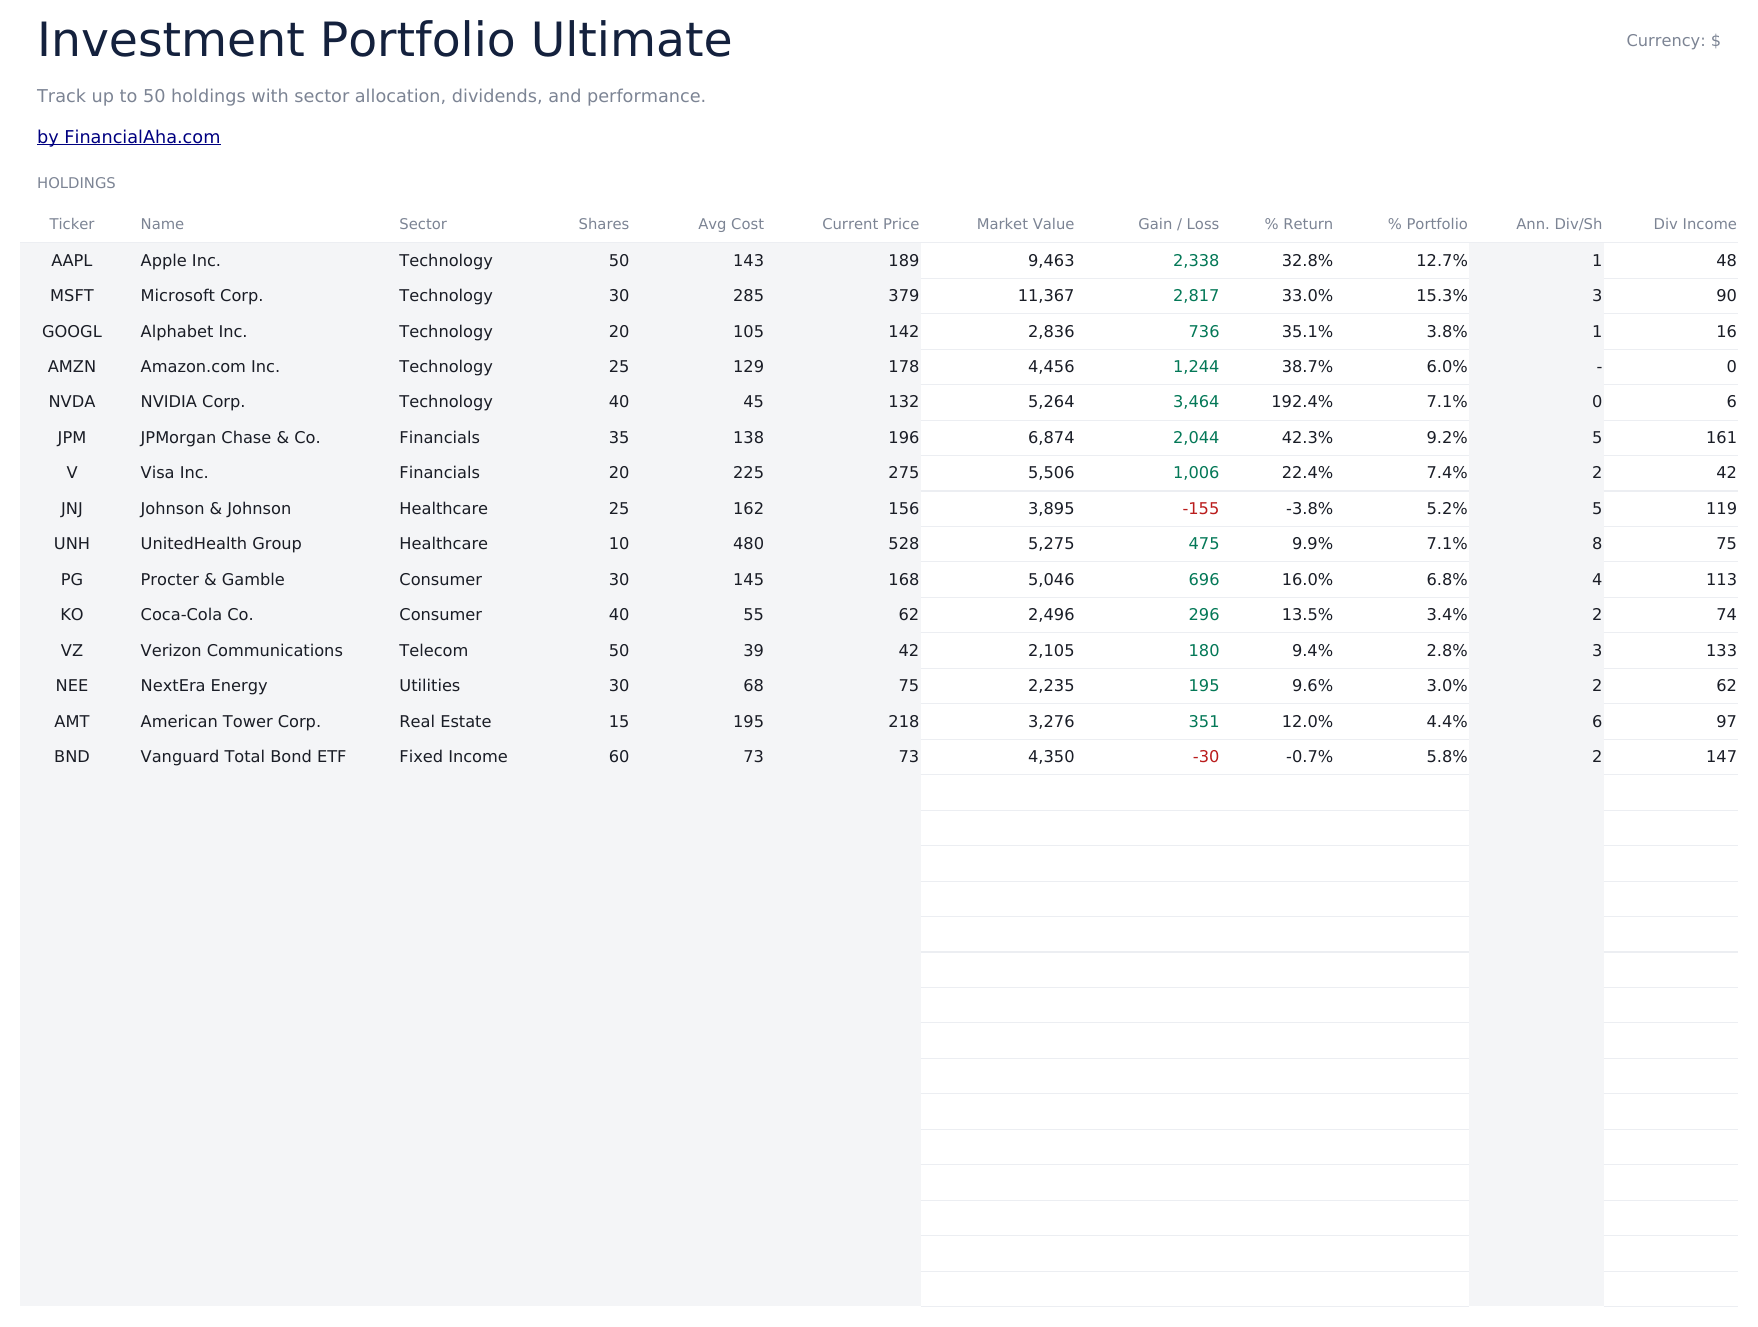Click the 192.4% return cell
1758x1327 pixels.
[1302, 402]
